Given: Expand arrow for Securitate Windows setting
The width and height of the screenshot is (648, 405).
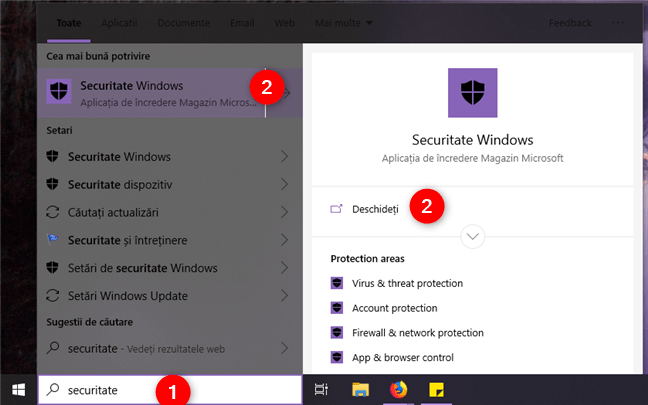Looking at the screenshot, I should tap(284, 156).
